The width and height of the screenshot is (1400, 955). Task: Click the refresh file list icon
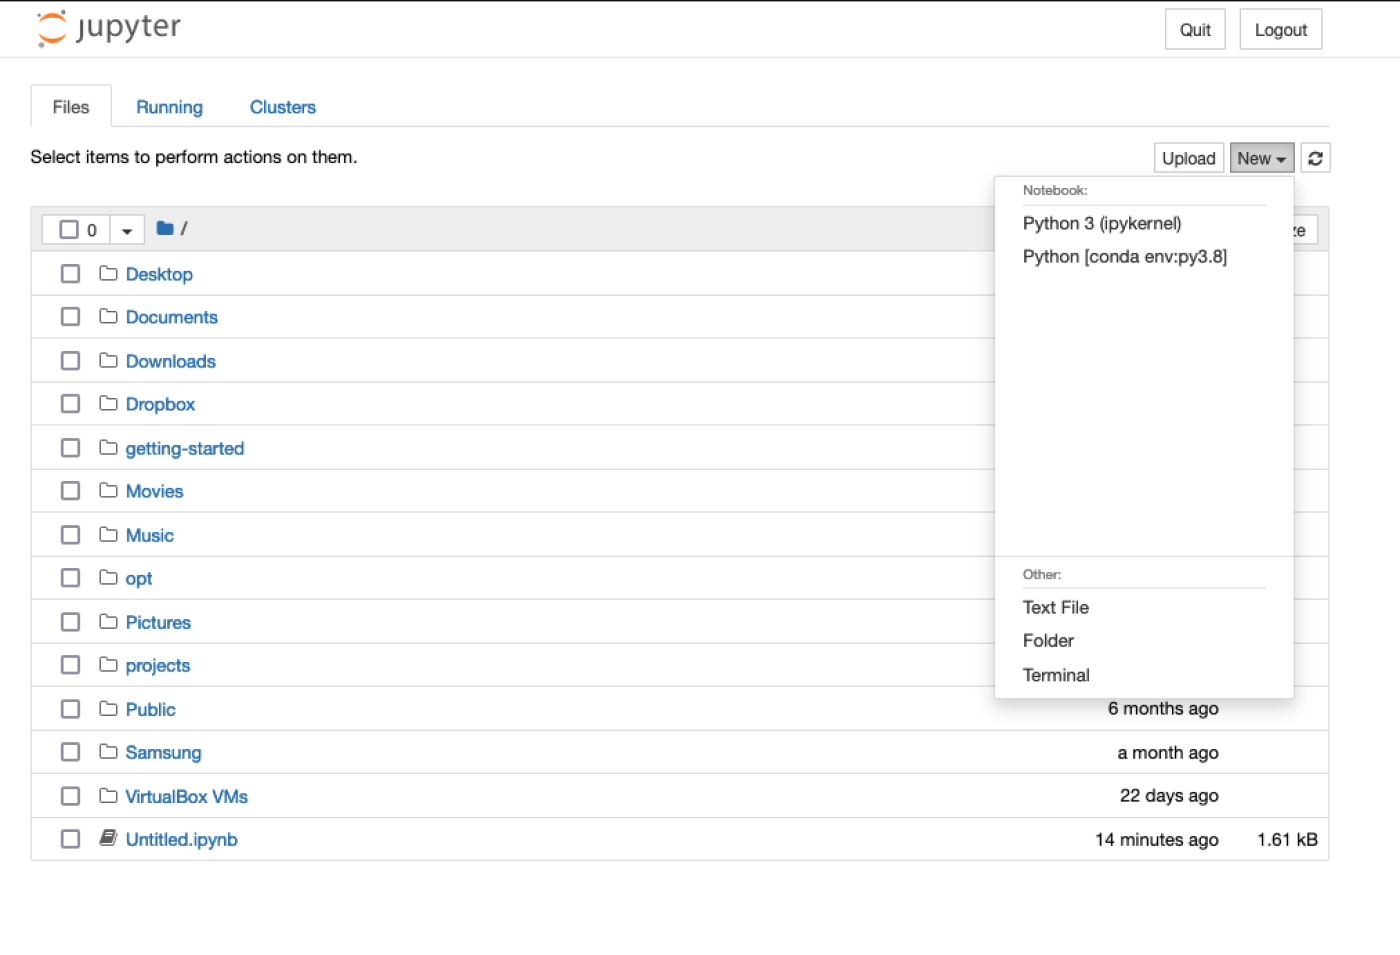click(1315, 158)
